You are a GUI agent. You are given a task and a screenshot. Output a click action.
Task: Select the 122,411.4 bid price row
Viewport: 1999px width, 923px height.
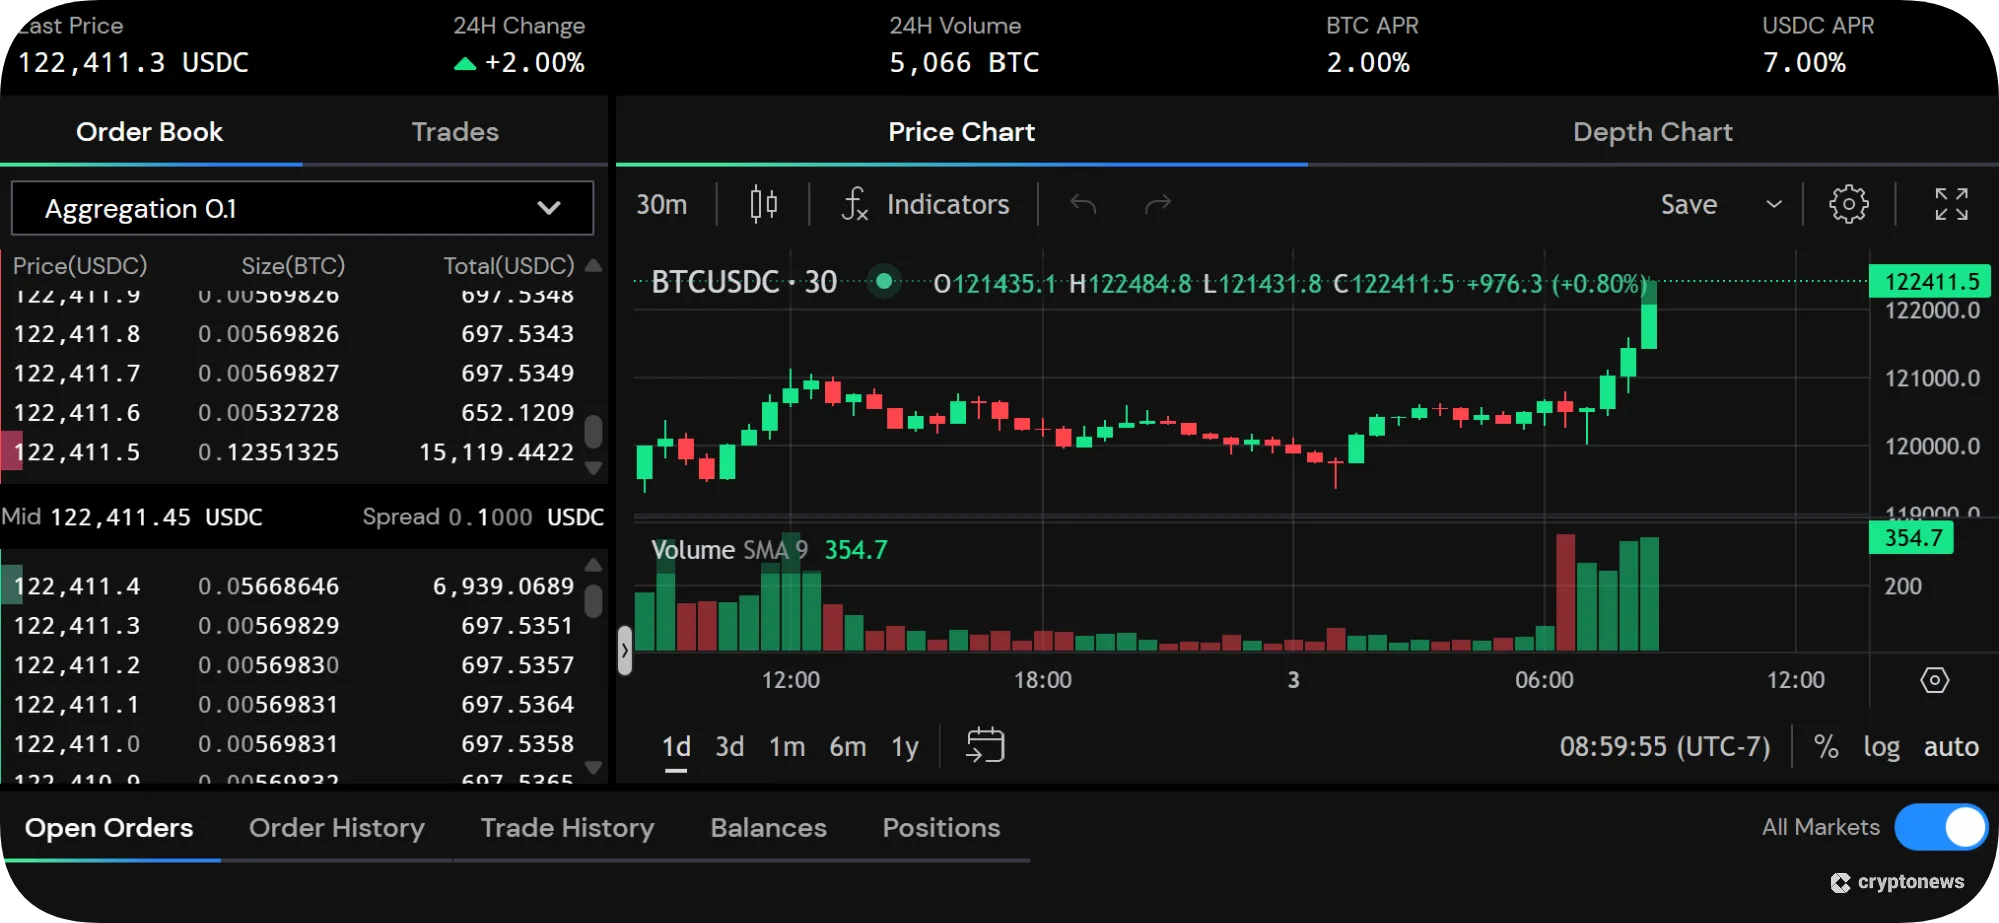294,586
